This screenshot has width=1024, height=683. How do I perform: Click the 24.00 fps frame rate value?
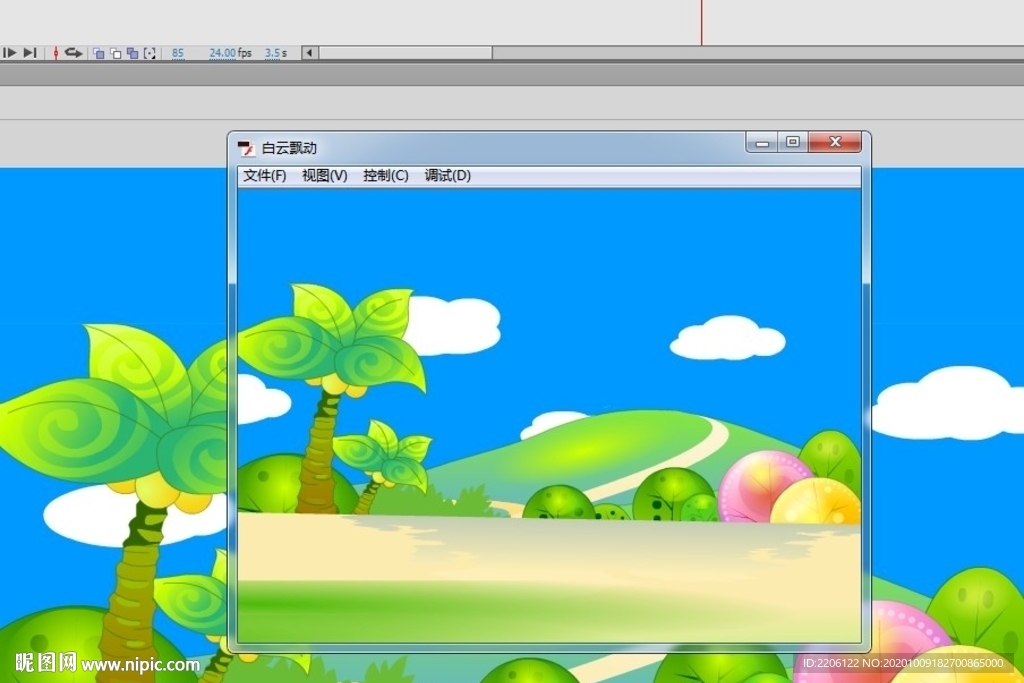click(223, 53)
